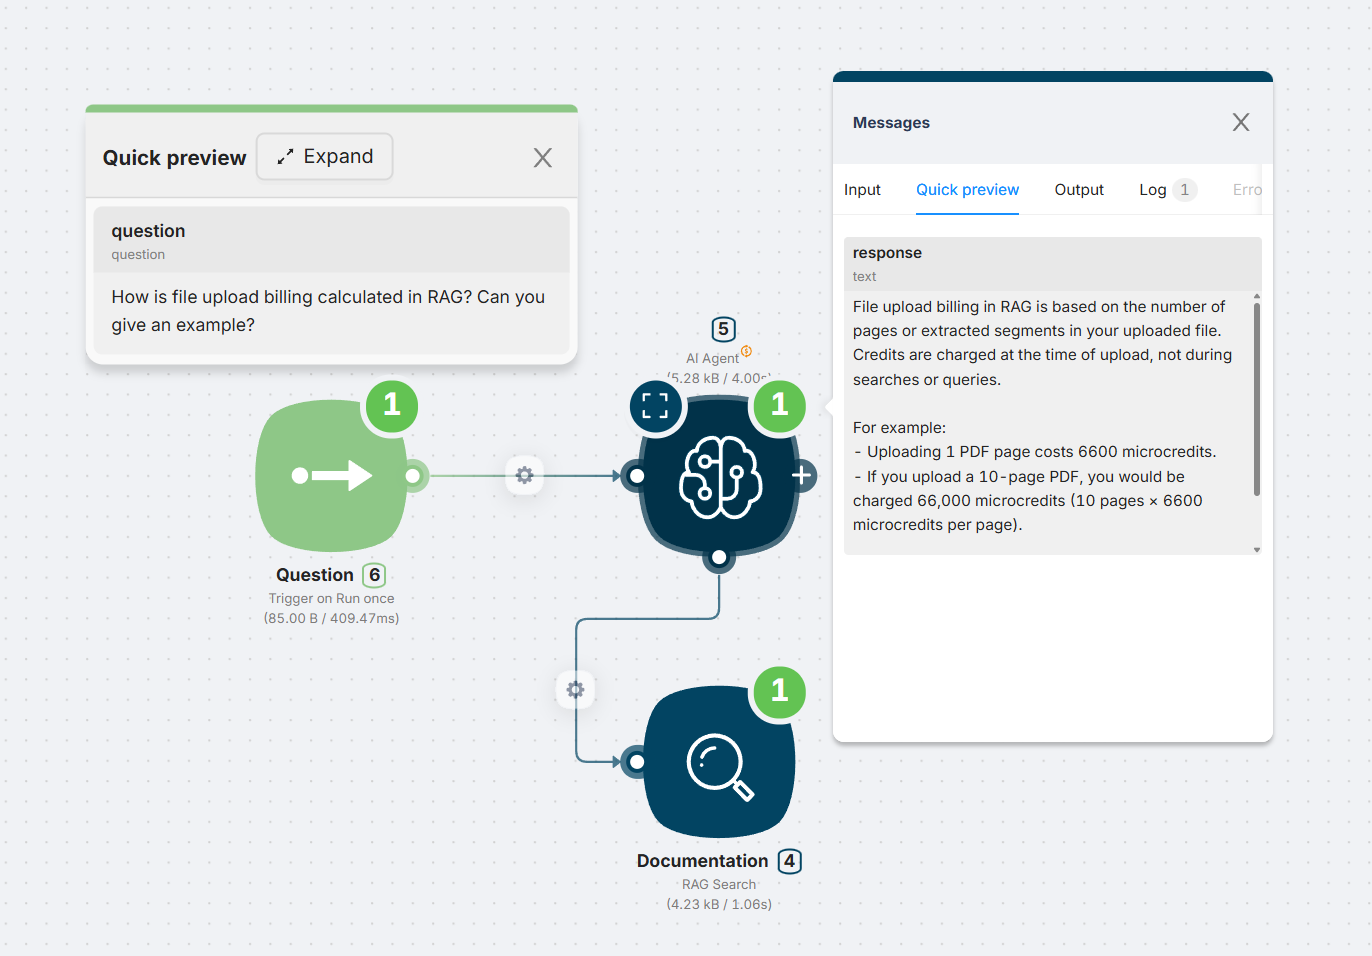Click the plus connector on AI Agent node
Image resolution: width=1372 pixels, height=956 pixels.
pos(802,476)
